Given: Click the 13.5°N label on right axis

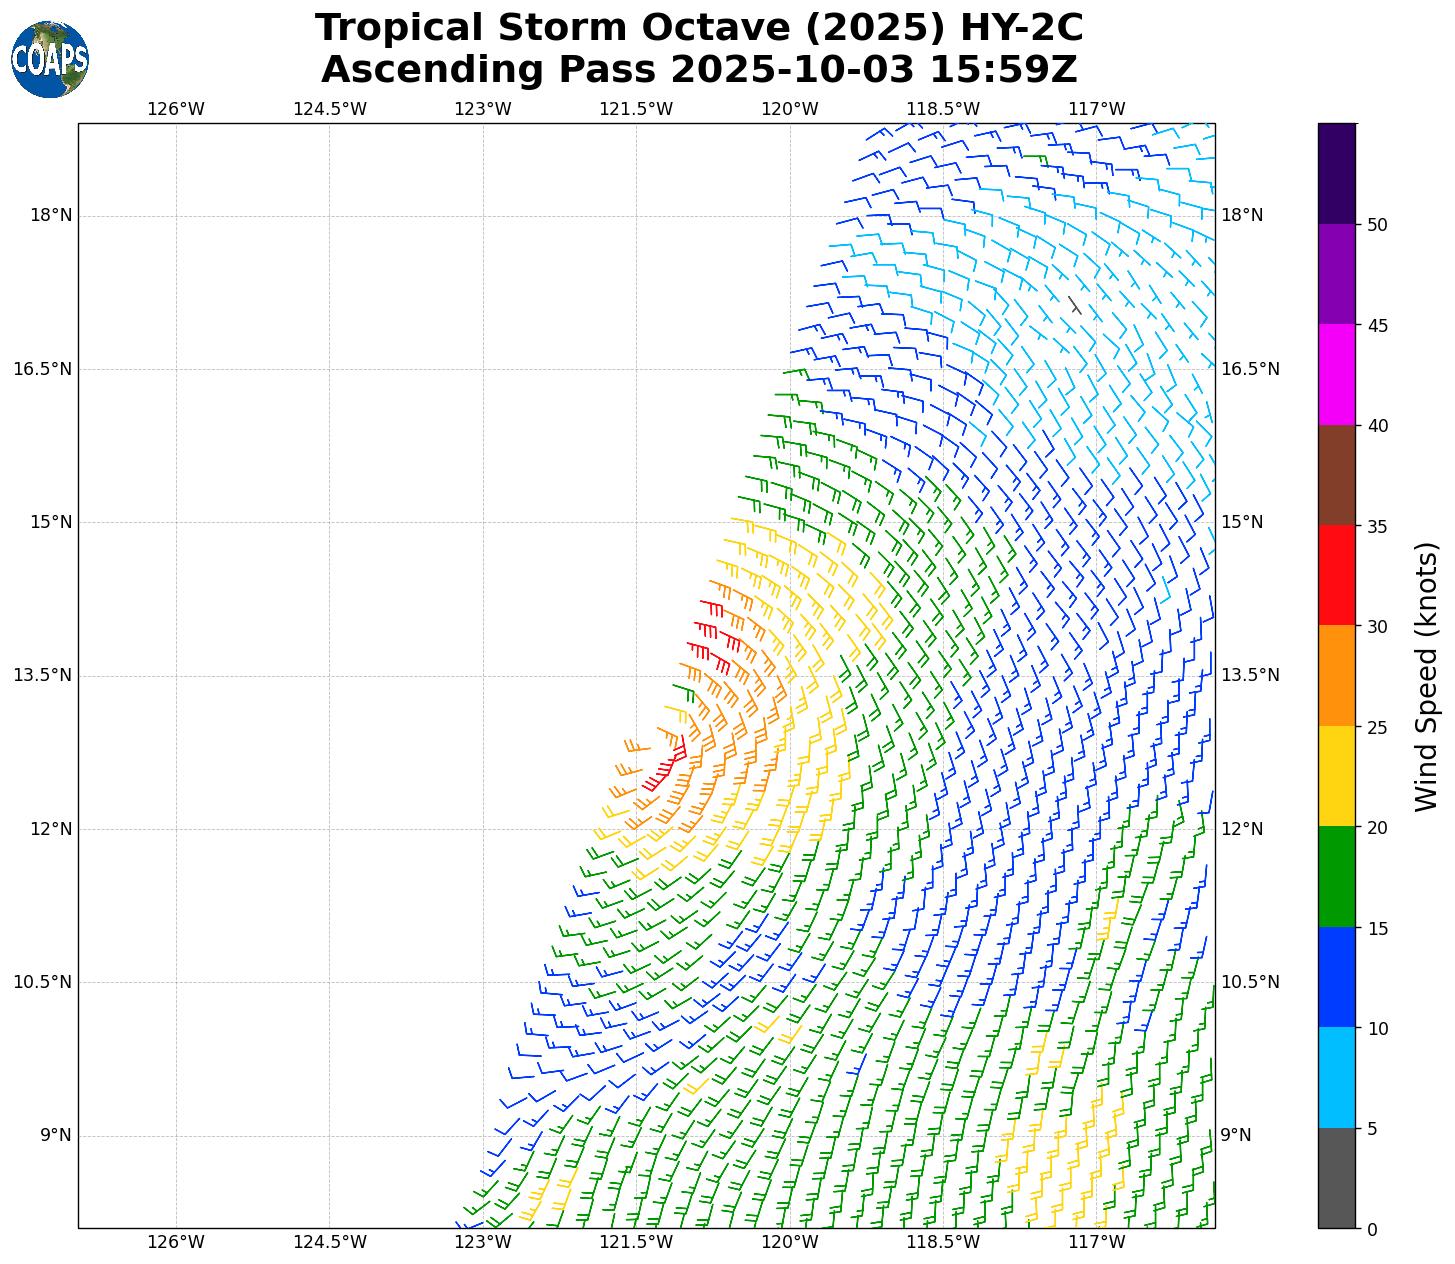Looking at the screenshot, I should pyautogui.click(x=1250, y=675).
